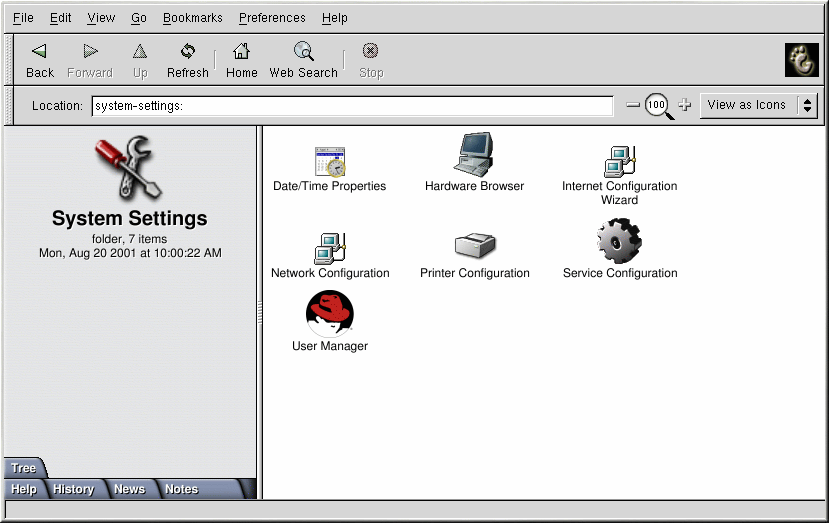The image size is (829, 523).
Task: Select the Tree sidebar tab
Action: tap(24, 468)
